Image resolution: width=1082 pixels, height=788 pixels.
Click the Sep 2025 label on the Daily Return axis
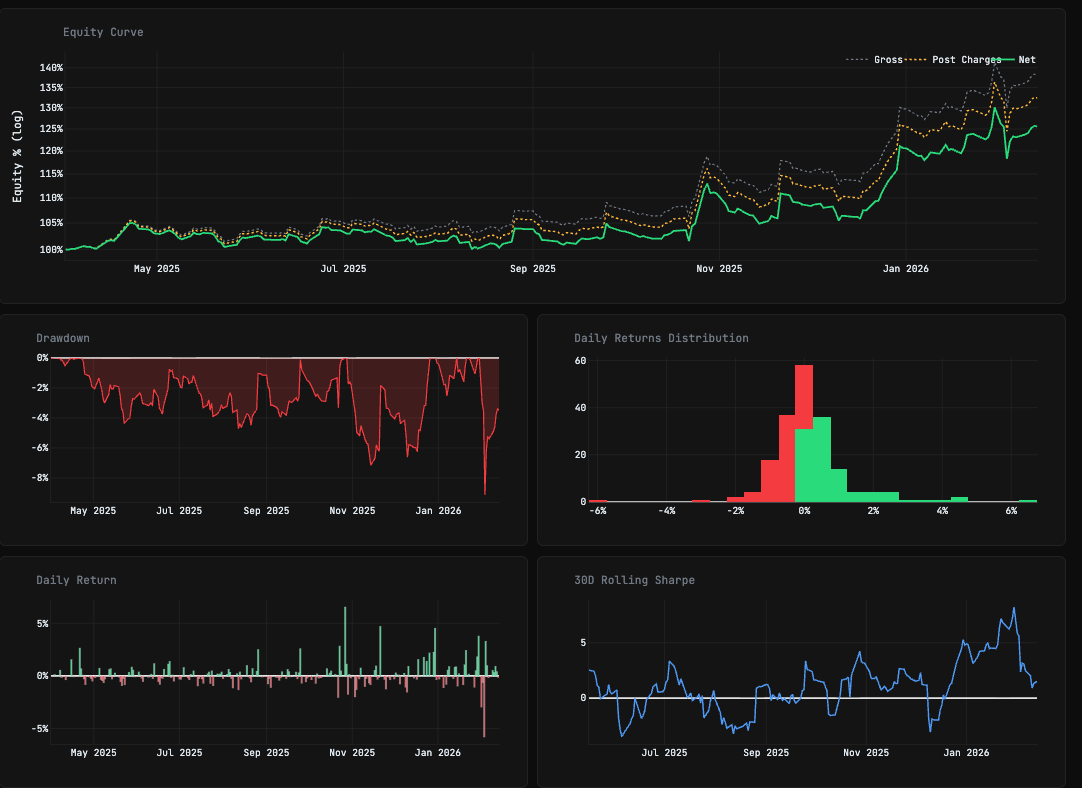(x=266, y=753)
